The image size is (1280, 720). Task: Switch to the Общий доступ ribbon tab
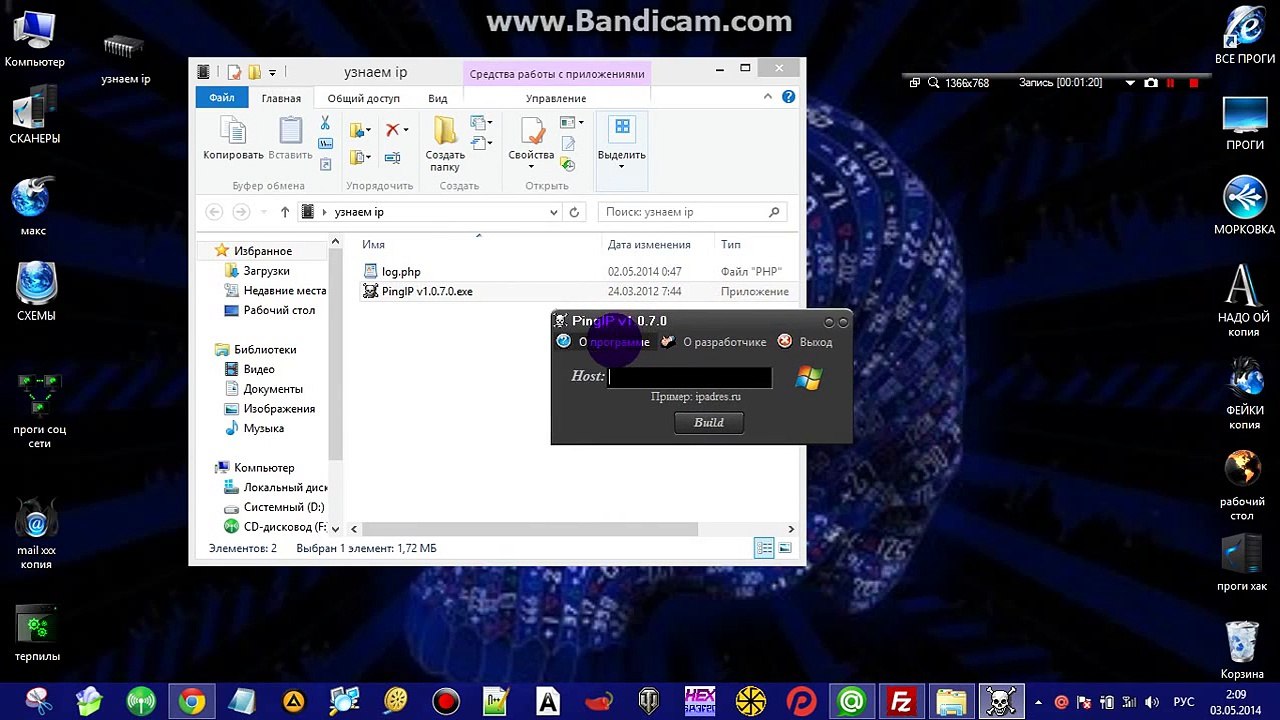(x=363, y=98)
